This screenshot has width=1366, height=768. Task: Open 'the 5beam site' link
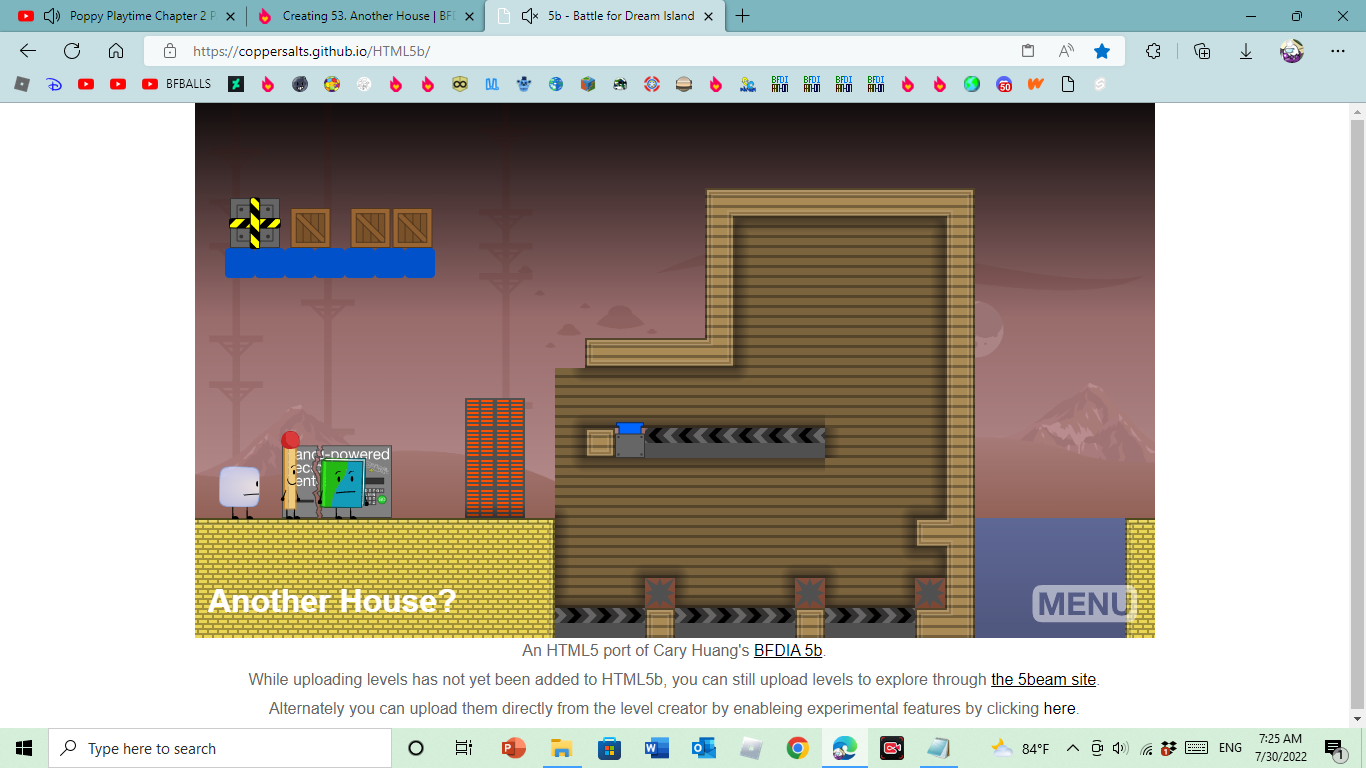click(1043, 679)
